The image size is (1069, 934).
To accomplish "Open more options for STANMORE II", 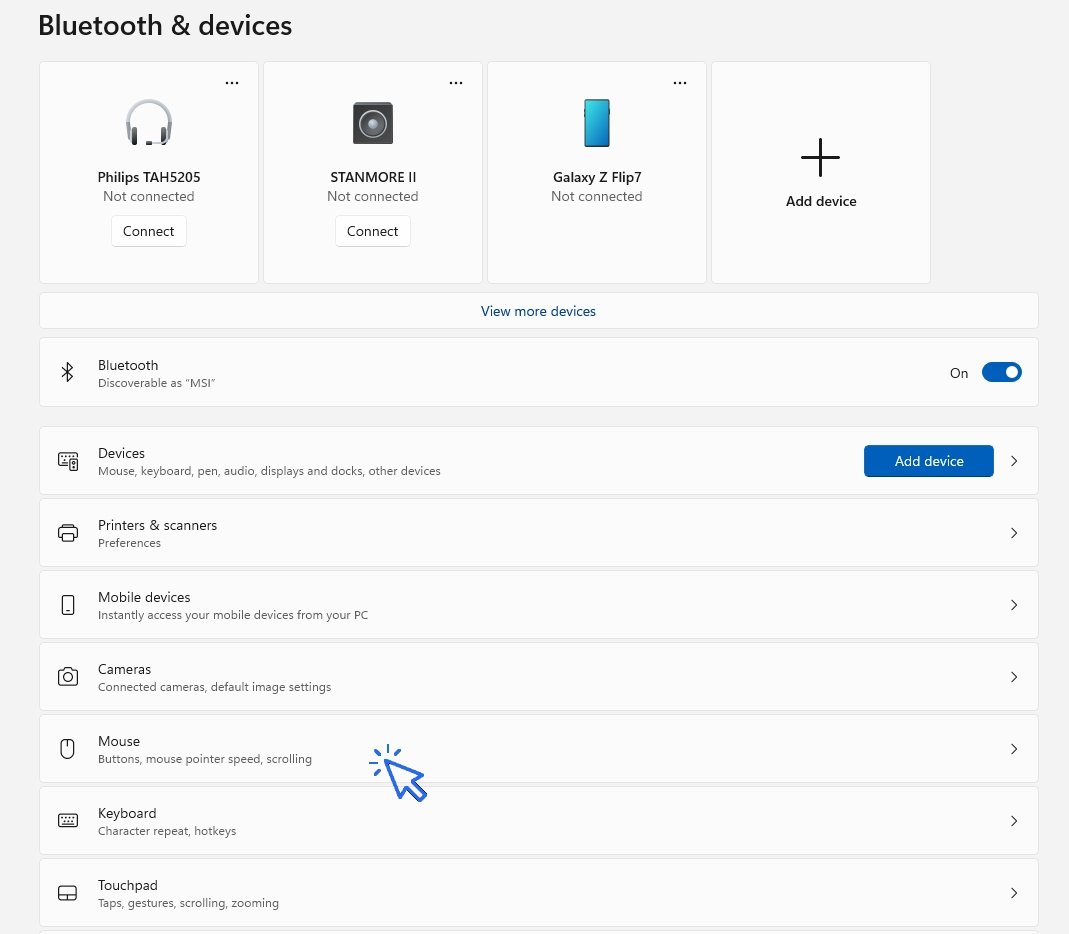I will (x=456, y=83).
